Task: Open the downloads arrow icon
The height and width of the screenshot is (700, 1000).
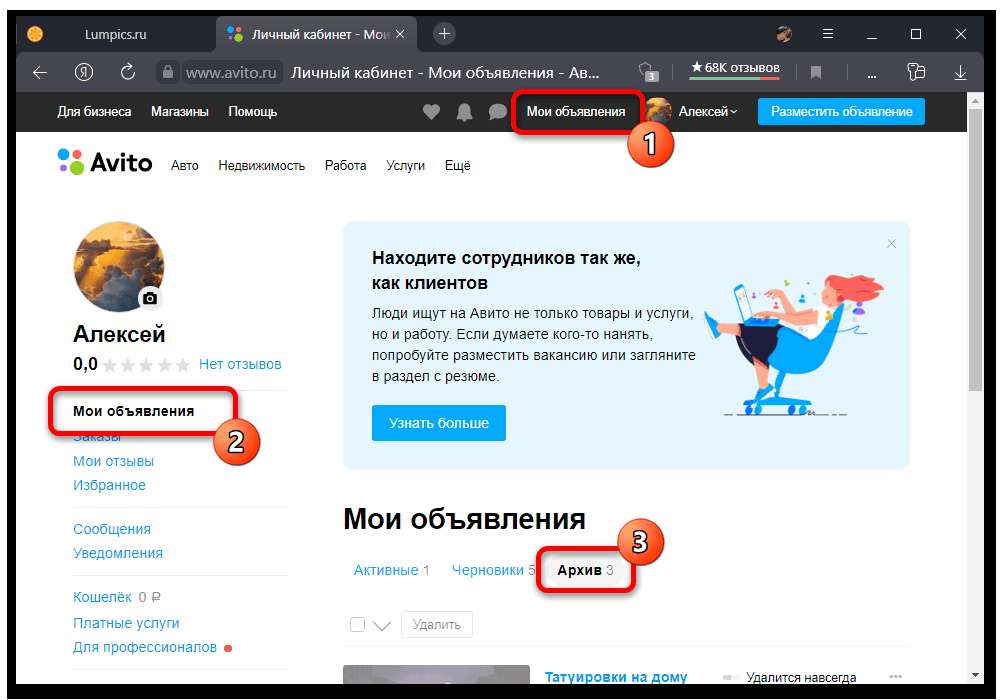Action: (960, 73)
